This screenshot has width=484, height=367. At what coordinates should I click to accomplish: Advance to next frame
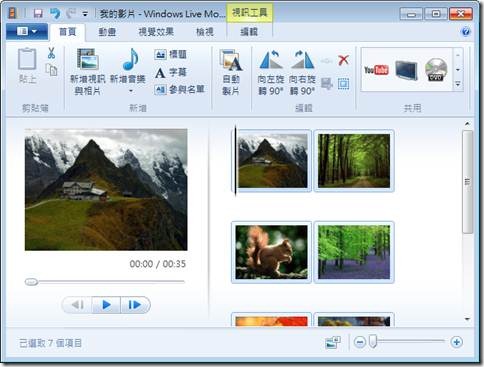135,305
